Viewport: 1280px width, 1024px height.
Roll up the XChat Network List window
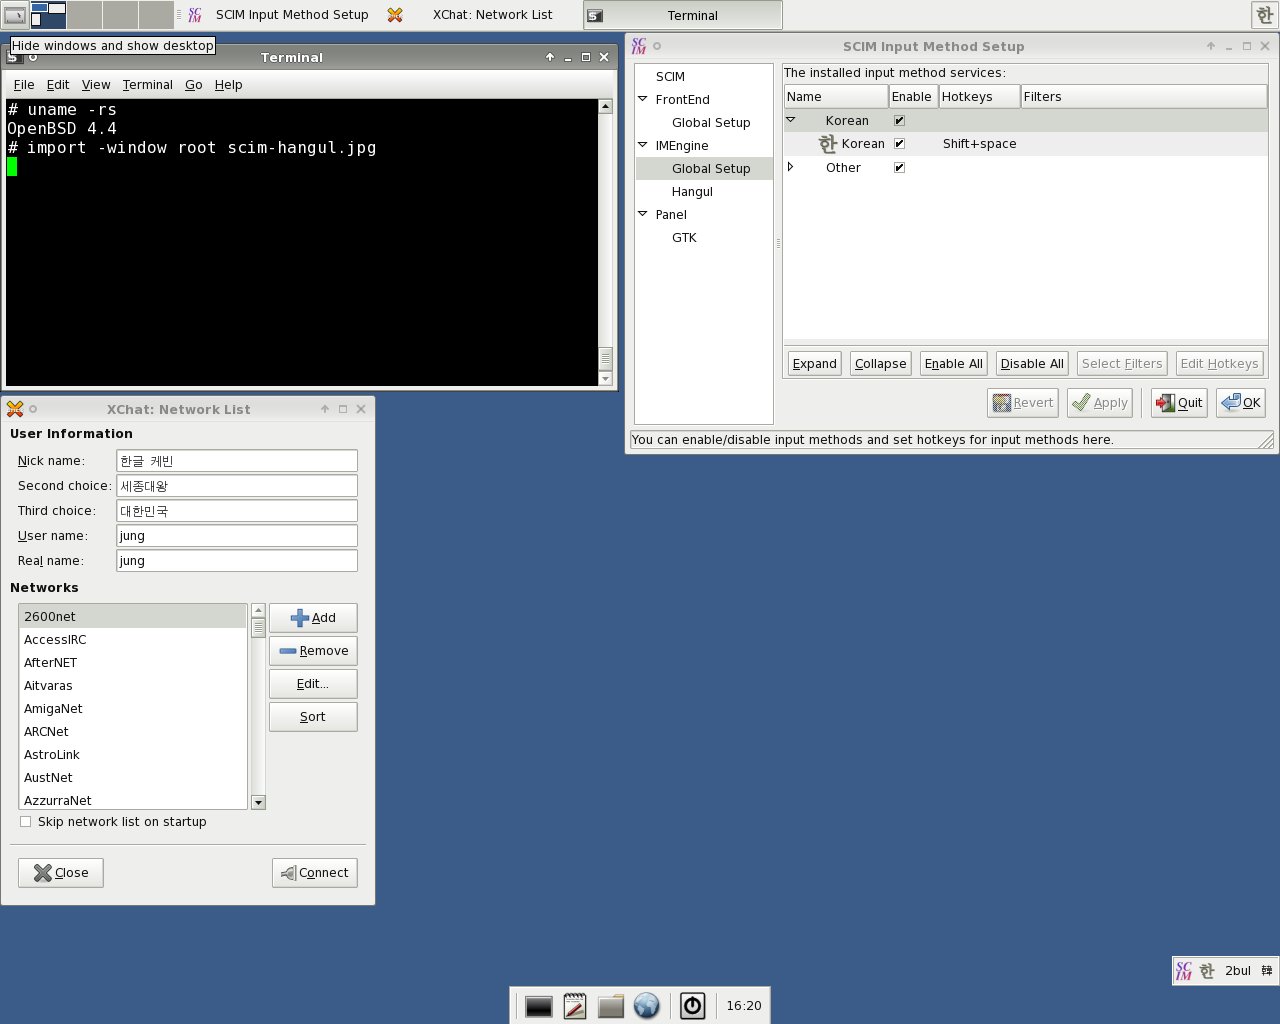pos(325,409)
